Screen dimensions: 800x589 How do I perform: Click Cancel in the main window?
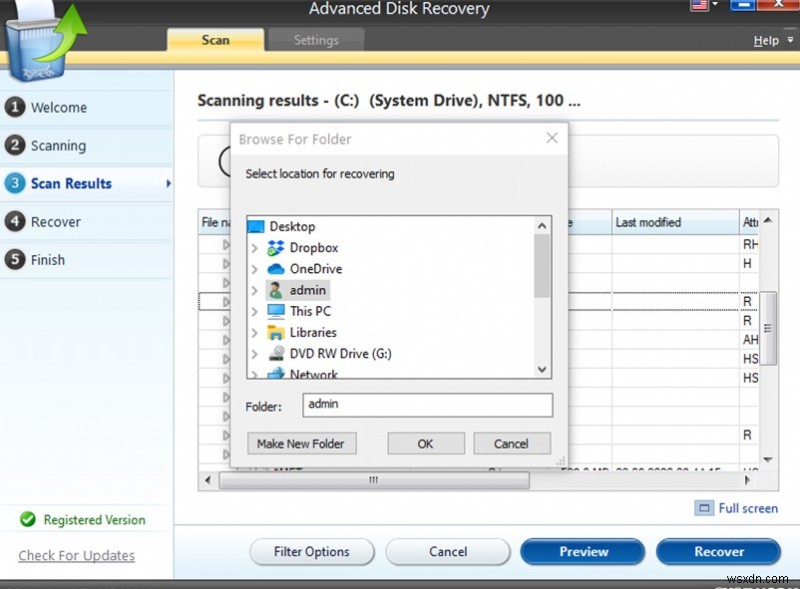coord(448,552)
